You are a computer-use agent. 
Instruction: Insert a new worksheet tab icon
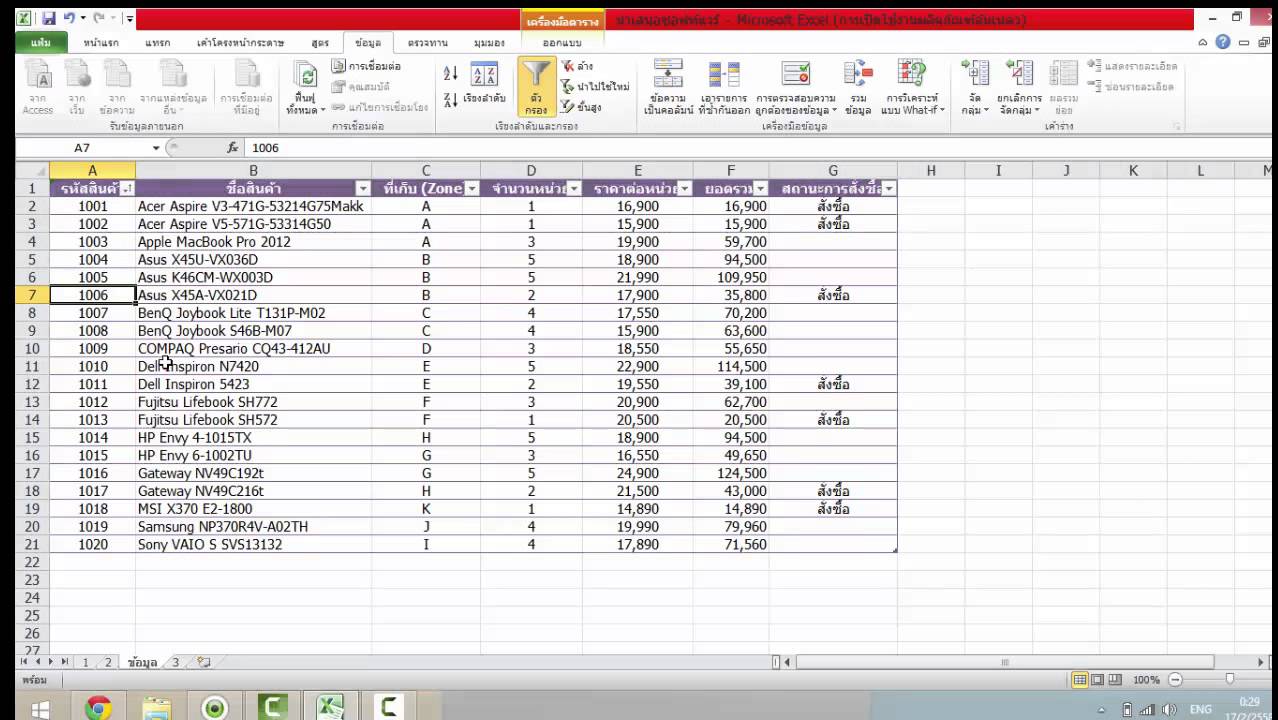pos(203,662)
